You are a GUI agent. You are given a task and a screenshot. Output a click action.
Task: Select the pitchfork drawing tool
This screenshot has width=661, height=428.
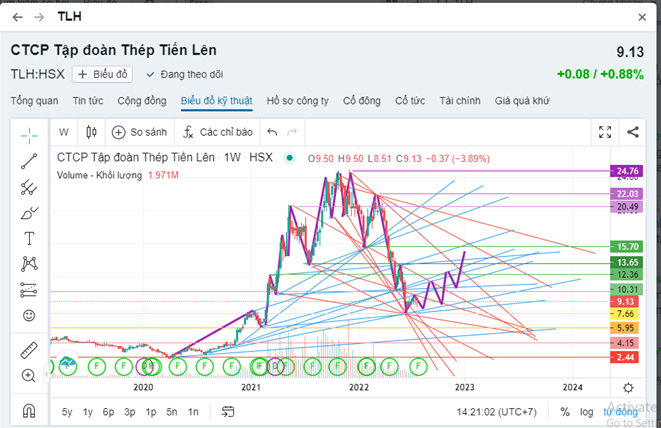pos(29,188)
